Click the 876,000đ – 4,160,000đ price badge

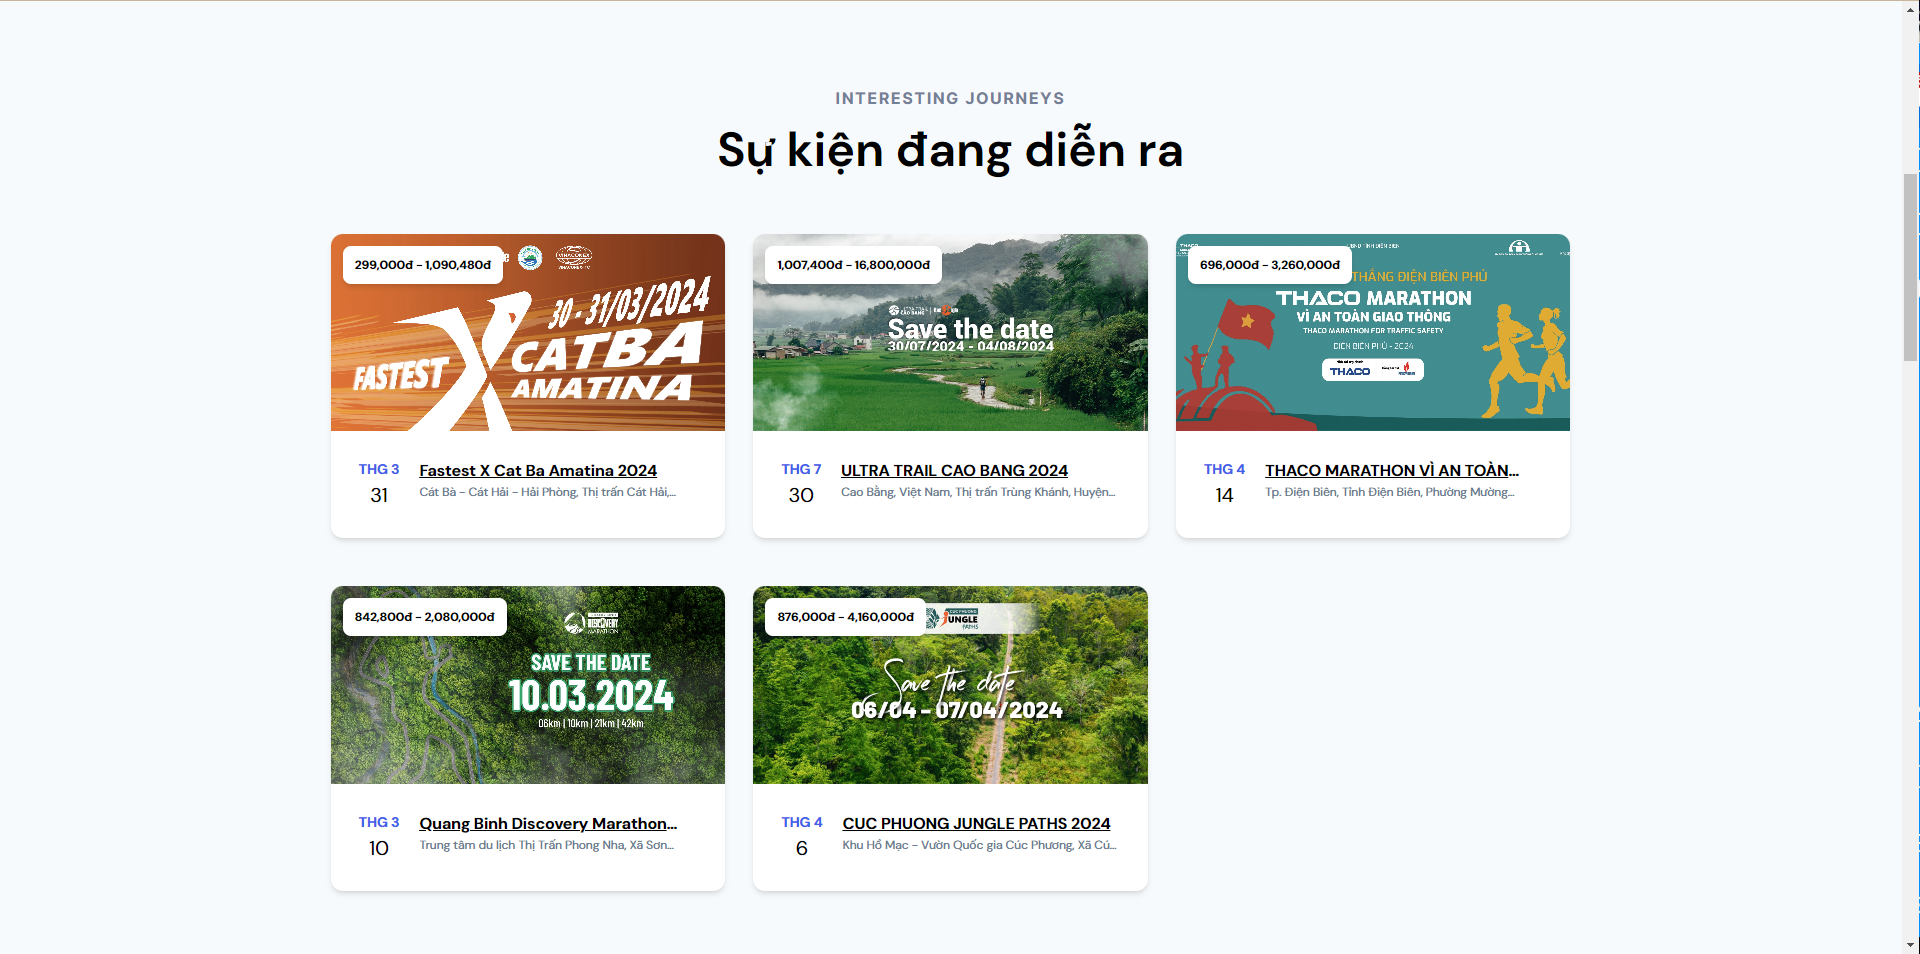click(x=846, y=617)
